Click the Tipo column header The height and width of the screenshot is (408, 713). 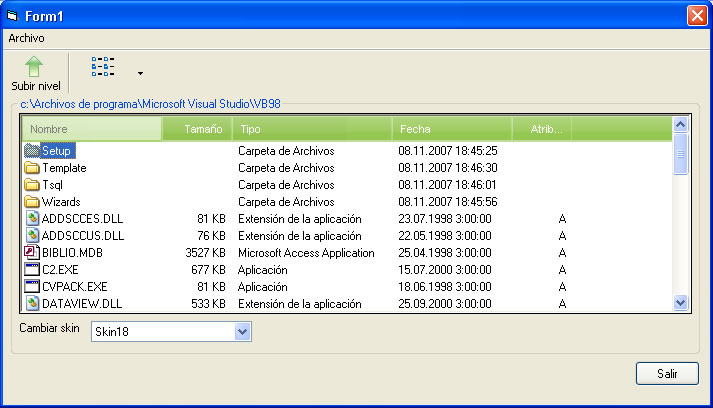(x=312, y=129)
